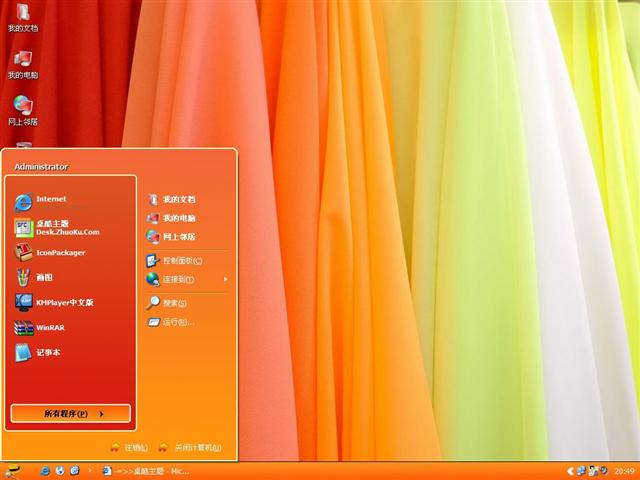This screenshot has width=640, height=480.
Task: Click the network globe tray icon
Action: (x=581, y=471)
